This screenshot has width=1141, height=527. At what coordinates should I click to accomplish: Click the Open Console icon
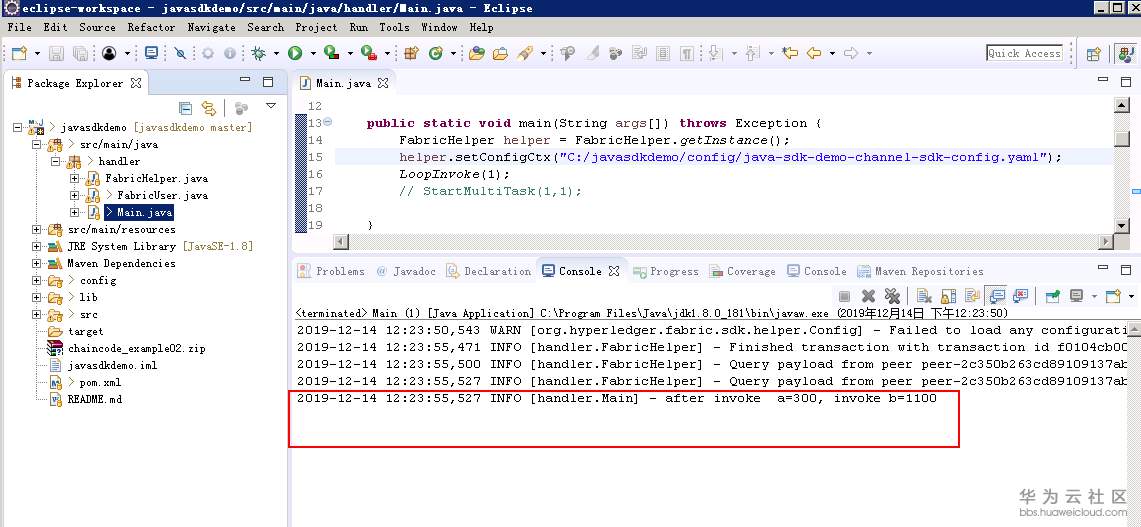1113,296
